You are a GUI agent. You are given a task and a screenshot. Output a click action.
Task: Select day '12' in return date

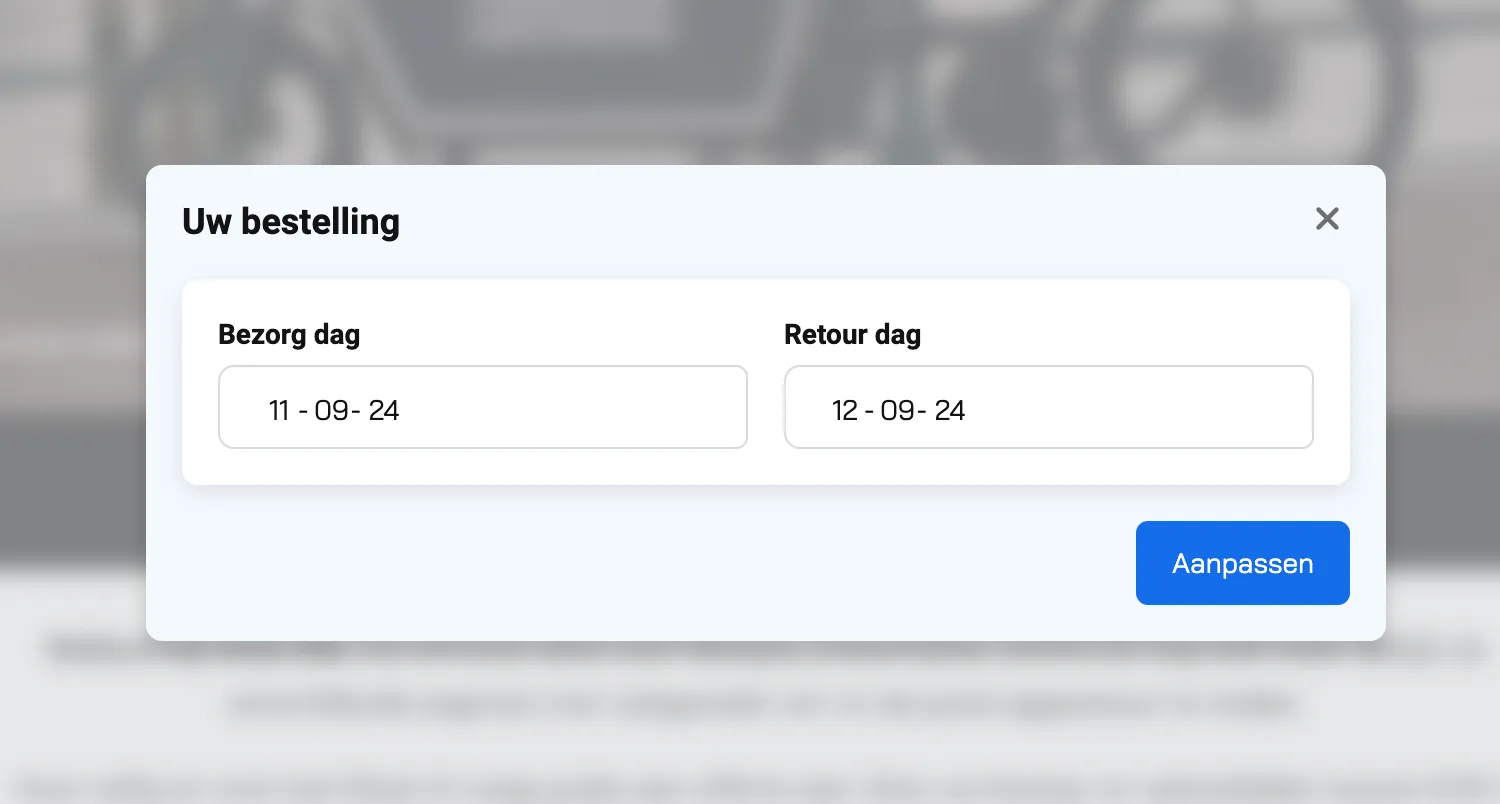(x=845, y=410)
